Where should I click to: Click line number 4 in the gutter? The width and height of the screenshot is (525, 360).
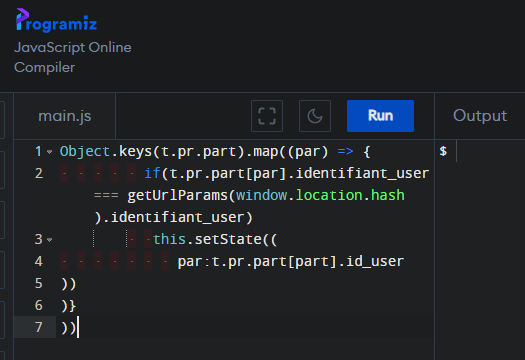coord(39,261)
